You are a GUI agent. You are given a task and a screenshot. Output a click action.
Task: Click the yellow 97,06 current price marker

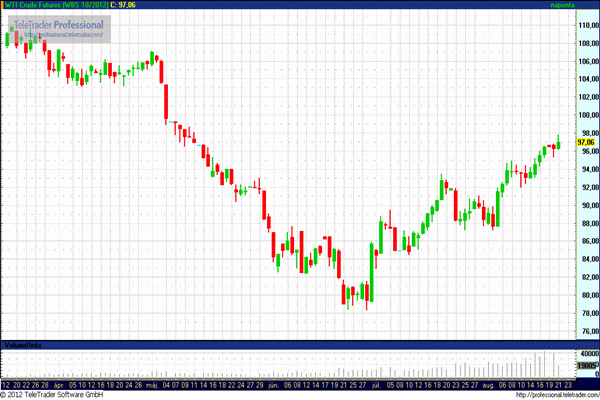pos(585,143)
